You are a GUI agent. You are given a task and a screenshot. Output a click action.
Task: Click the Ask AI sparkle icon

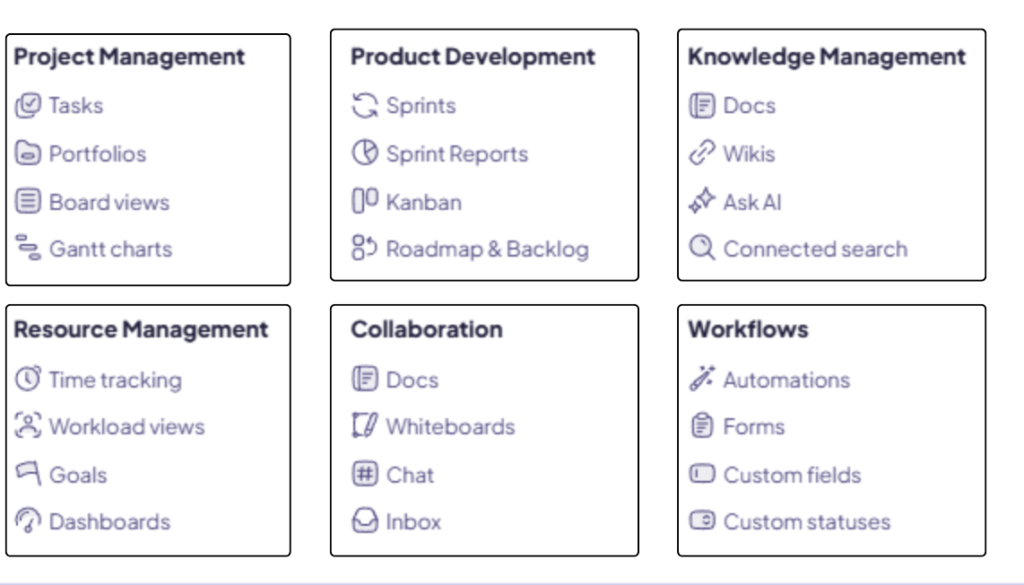pyautogui.click(x=702, y=201)
